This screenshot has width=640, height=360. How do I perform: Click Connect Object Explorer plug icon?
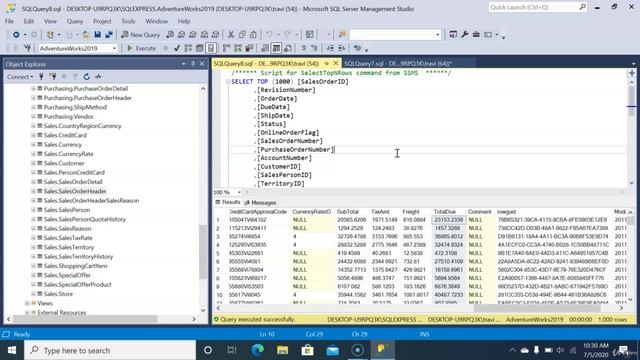[41, 76]
